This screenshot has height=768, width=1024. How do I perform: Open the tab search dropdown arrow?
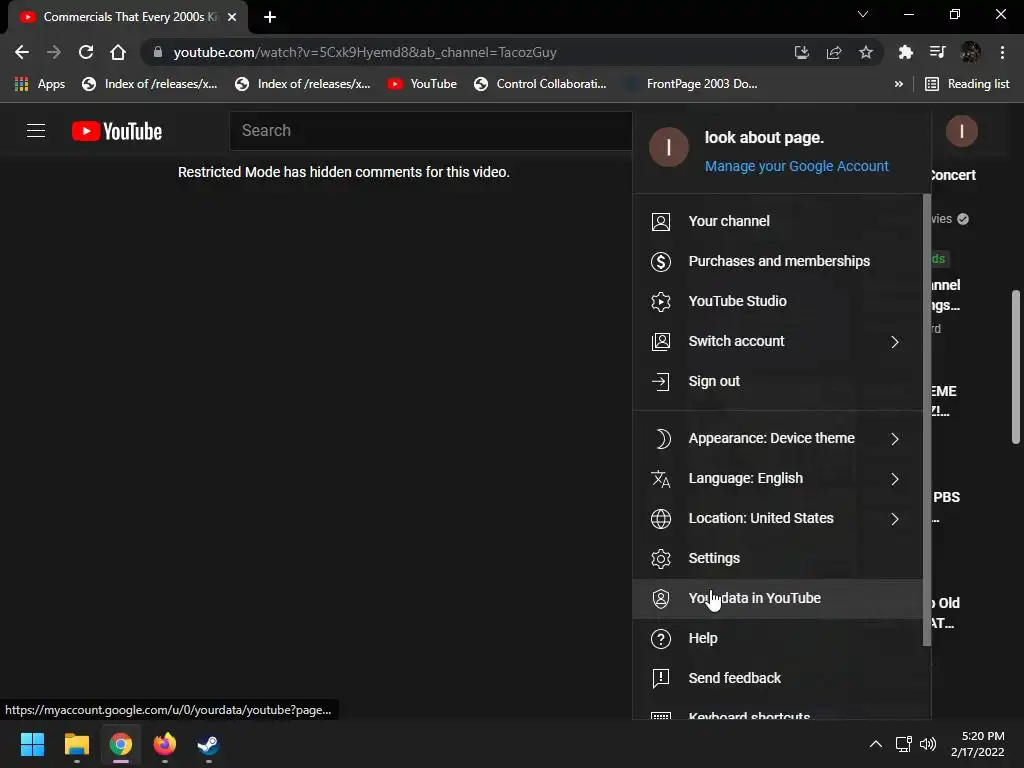[x=863, y=14]
